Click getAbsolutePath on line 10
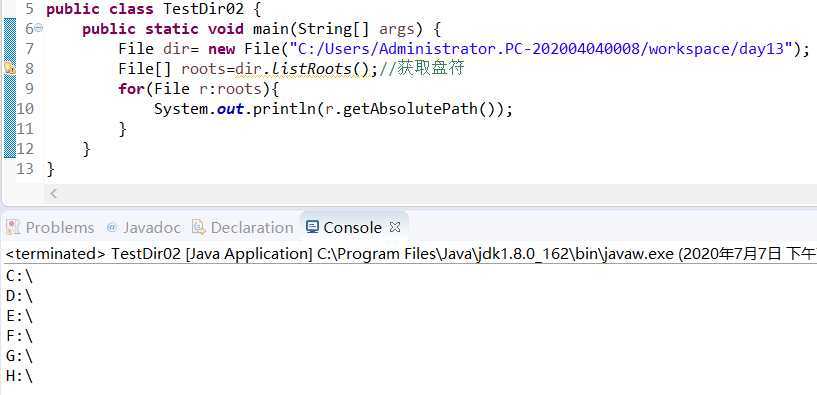The width and height of the screenshot is (817, 395). pyautogui.click(x=410, y=109)
